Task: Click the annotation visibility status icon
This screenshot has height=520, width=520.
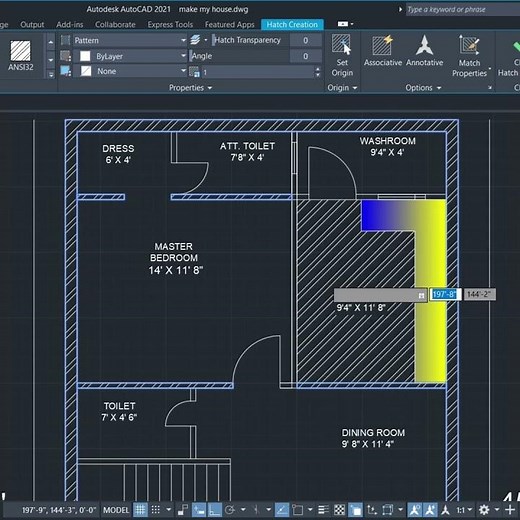Action: pyautogui.click(x=415, y=509)
